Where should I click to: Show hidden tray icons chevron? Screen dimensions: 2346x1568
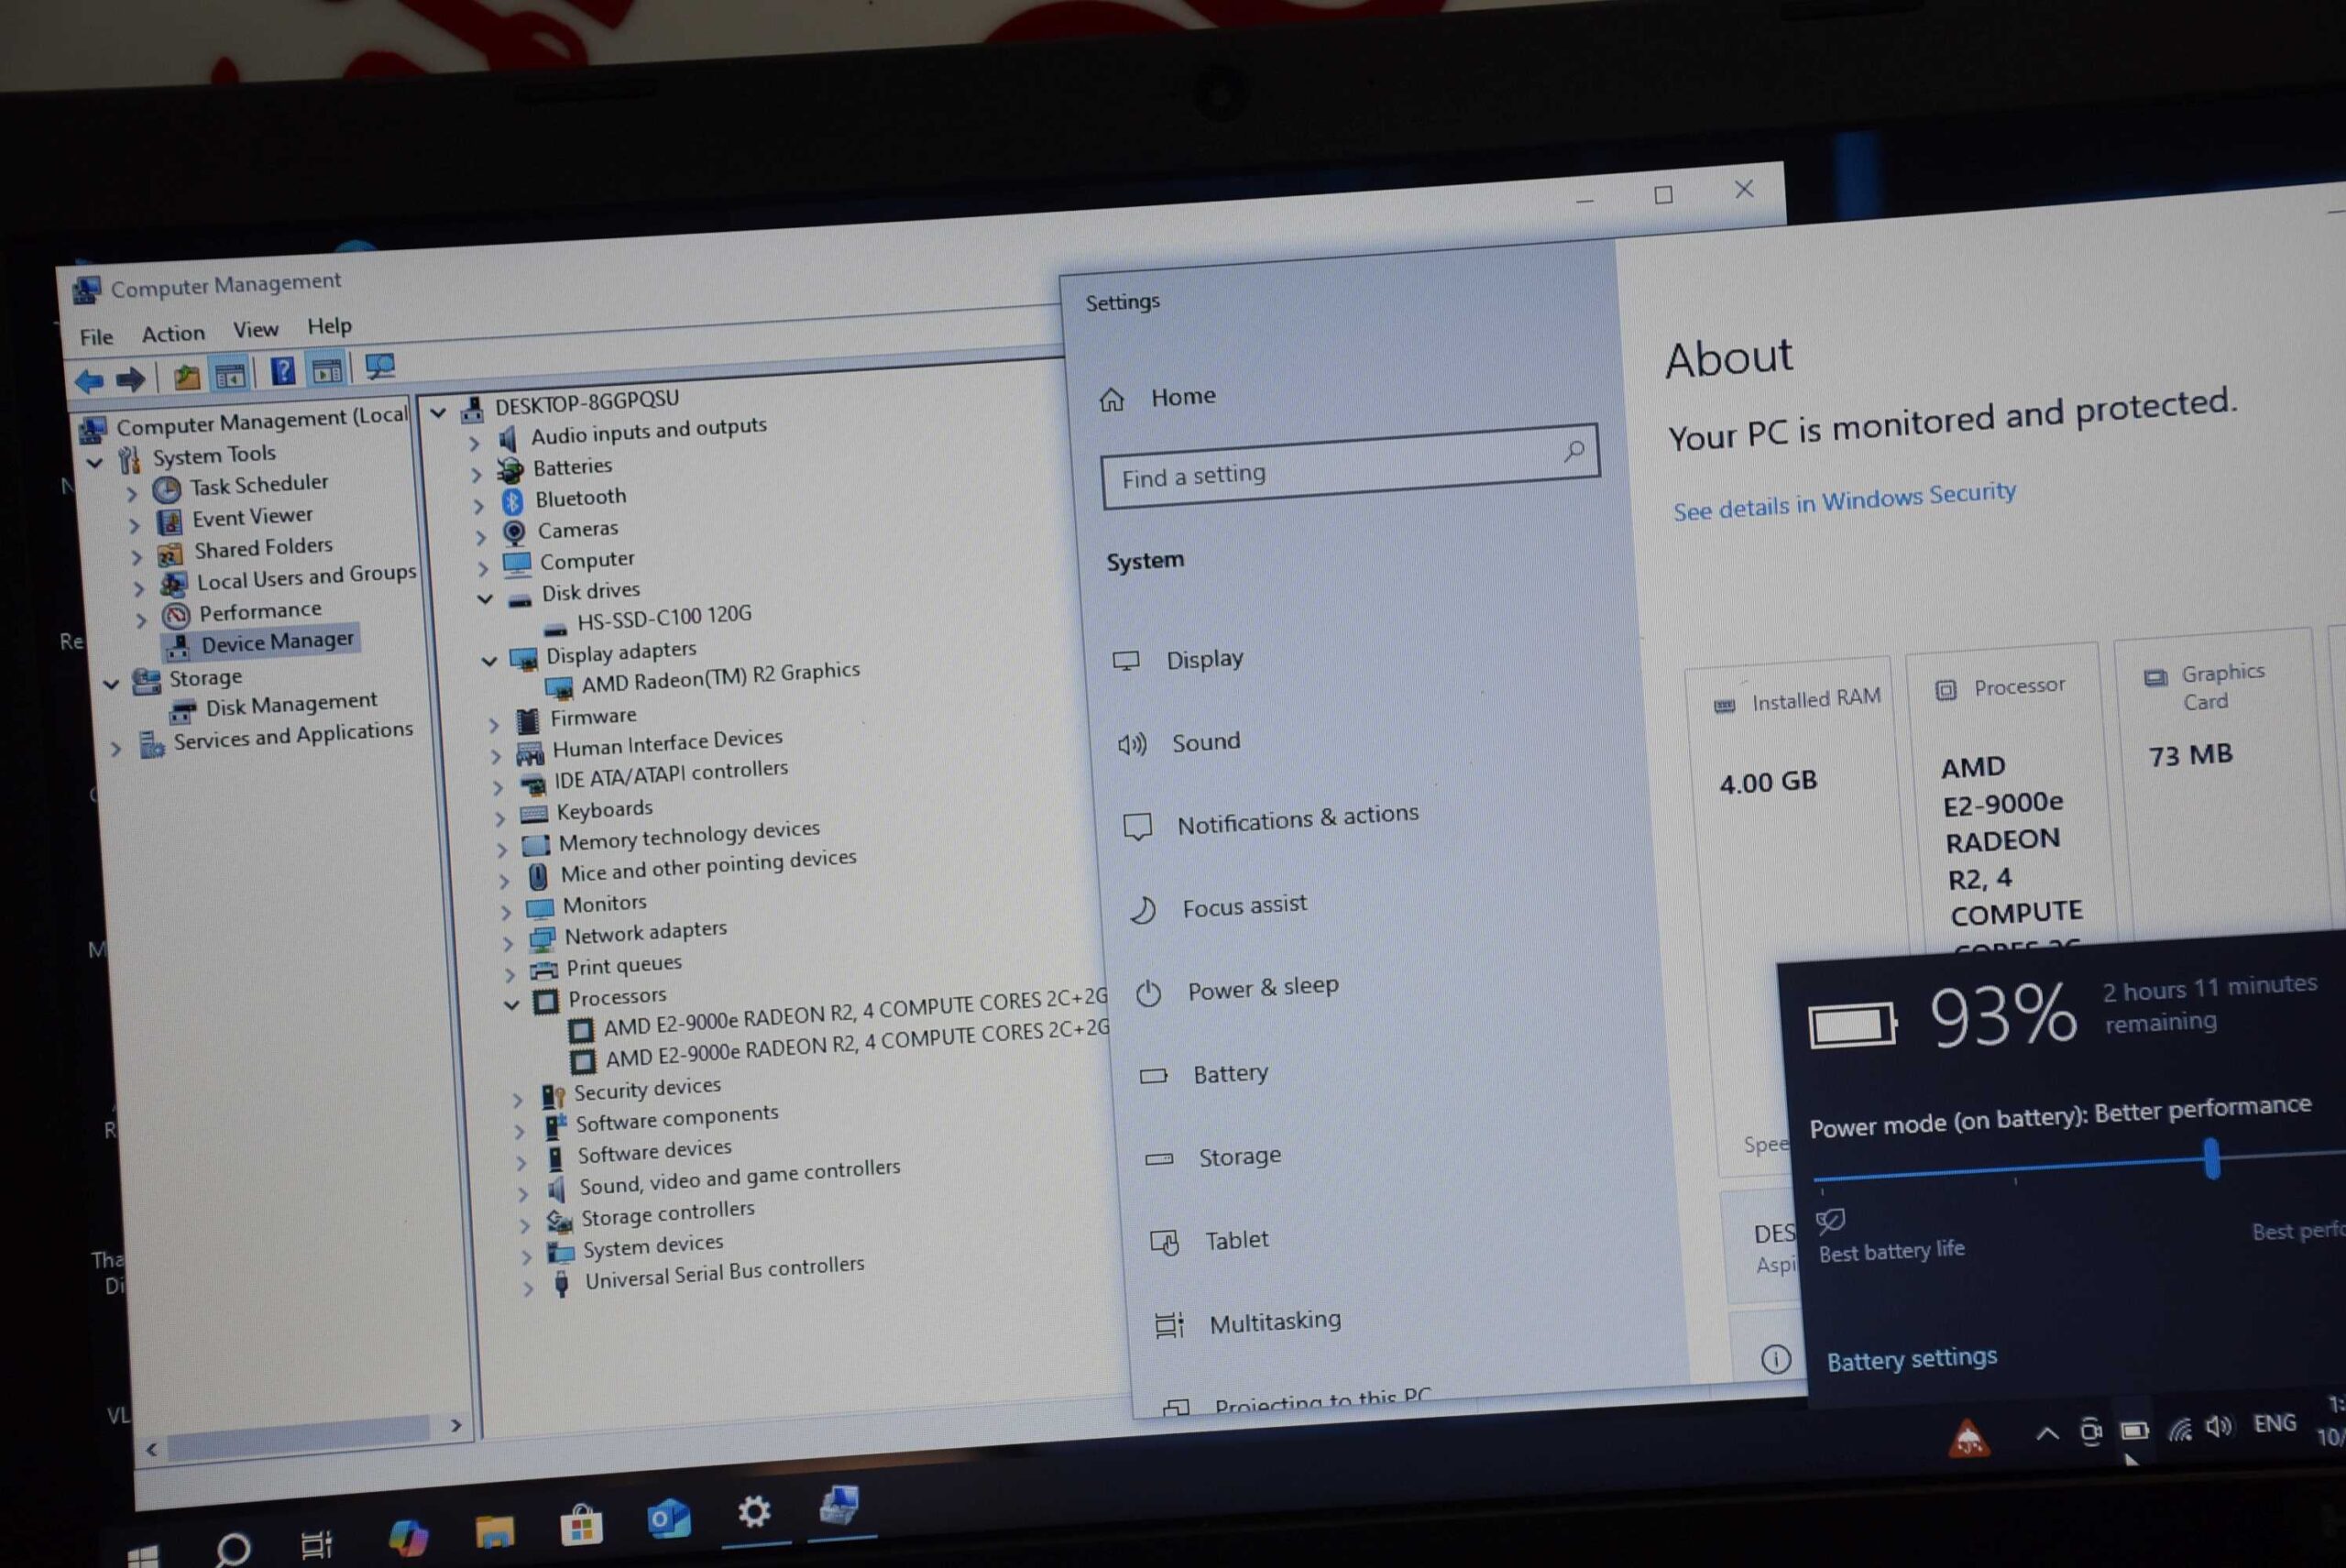click(x=2047, y=1434)
